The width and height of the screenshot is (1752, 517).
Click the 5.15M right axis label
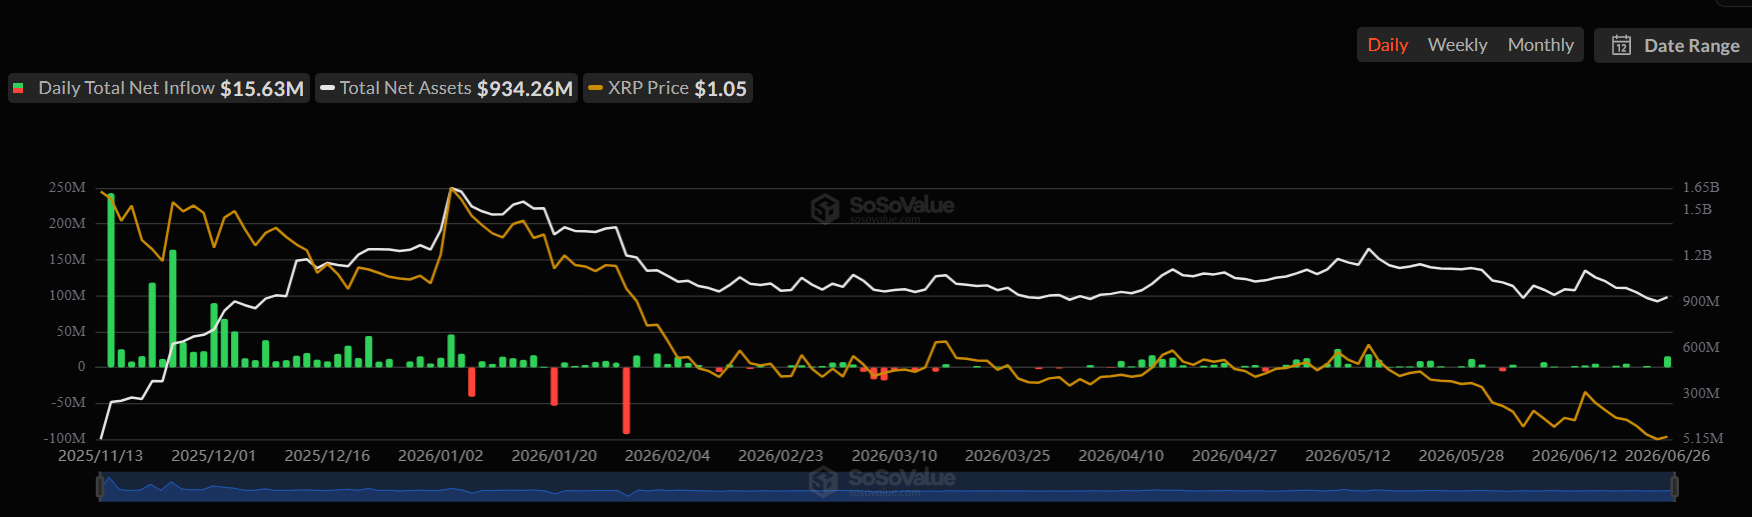coord(1703,438)
